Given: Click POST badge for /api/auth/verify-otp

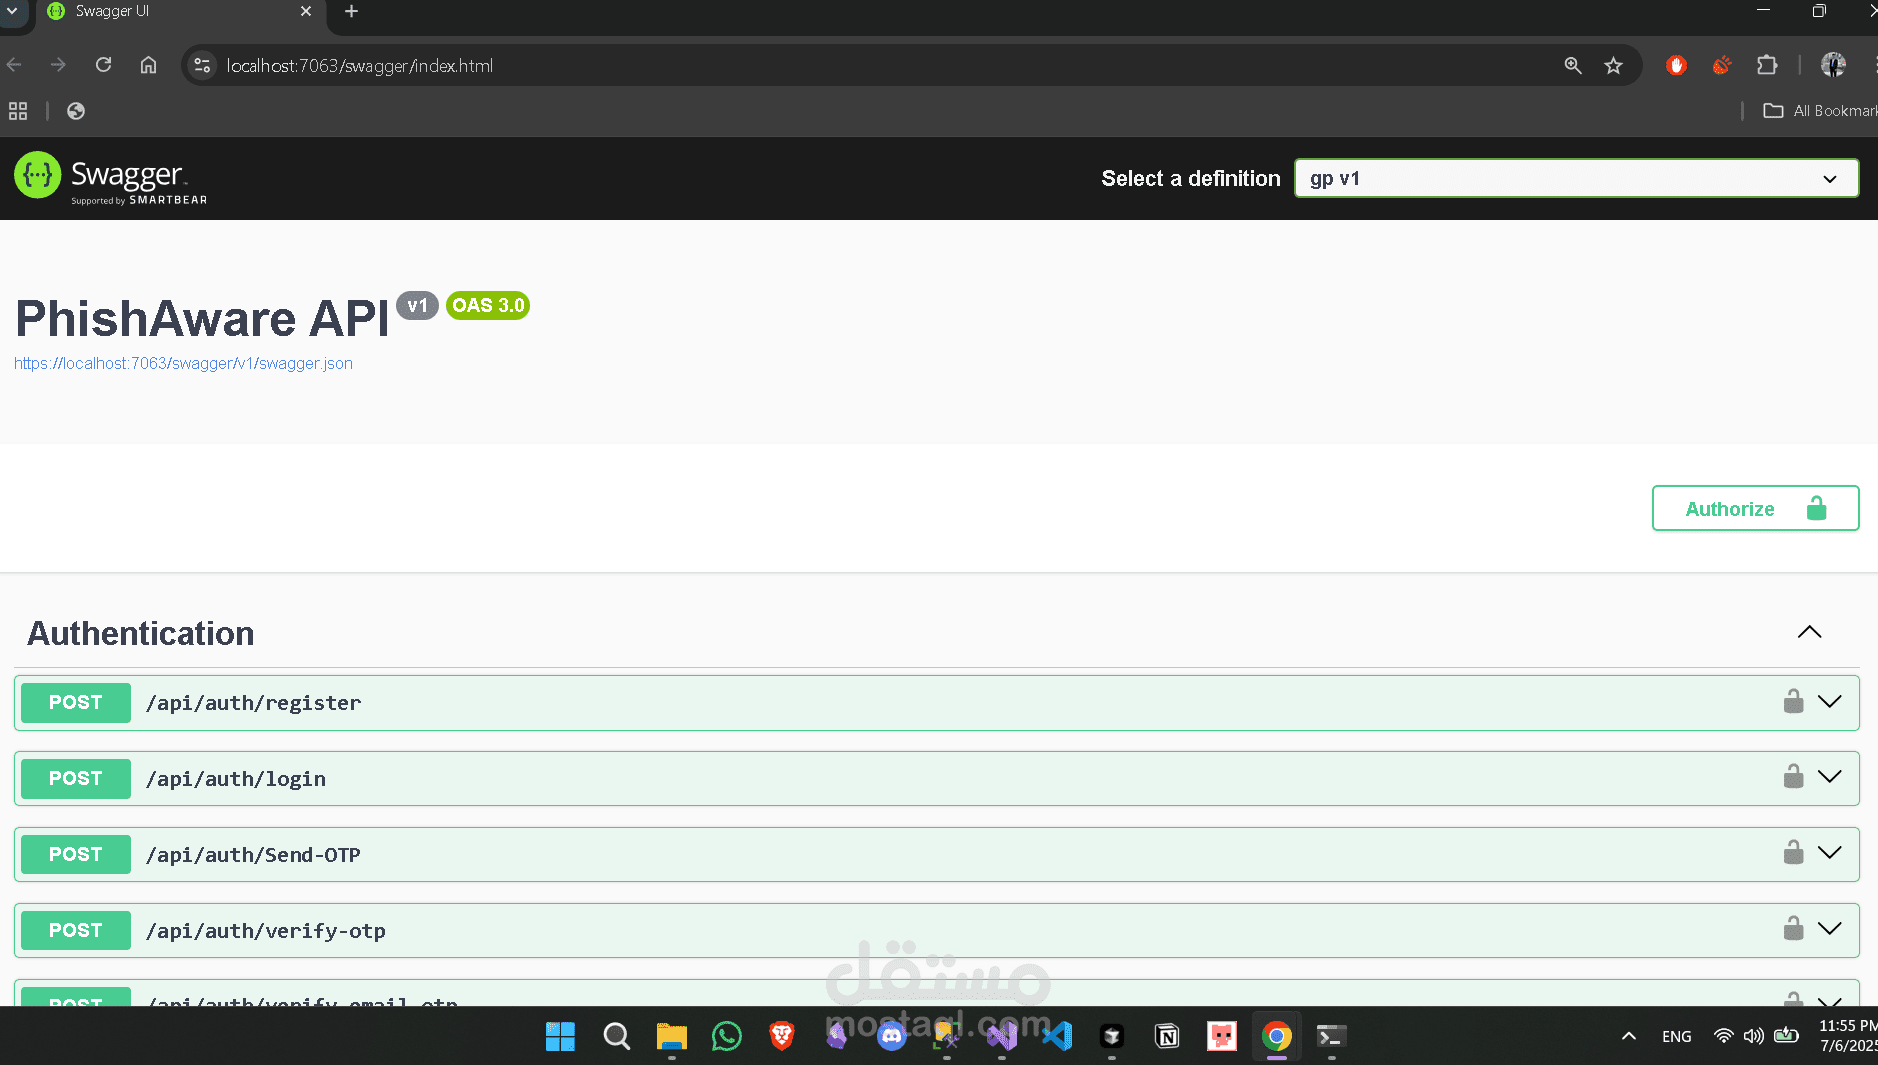Looking at the screenshot, I should tap(76, 930).
